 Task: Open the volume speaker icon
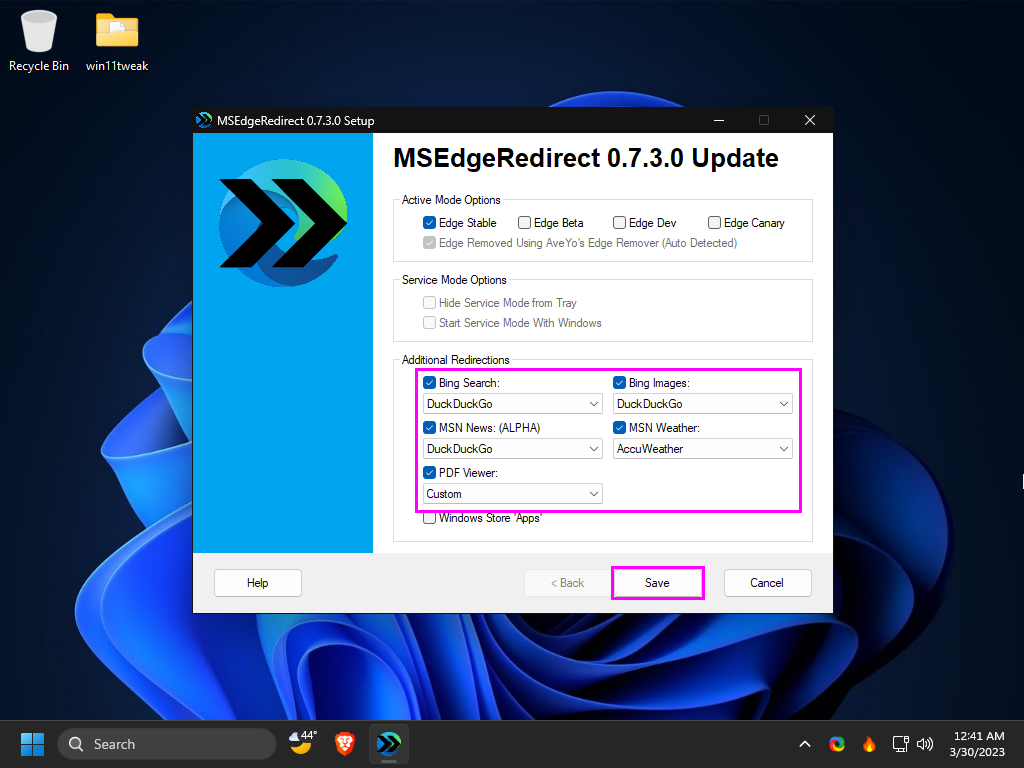[x=925, y=744]
